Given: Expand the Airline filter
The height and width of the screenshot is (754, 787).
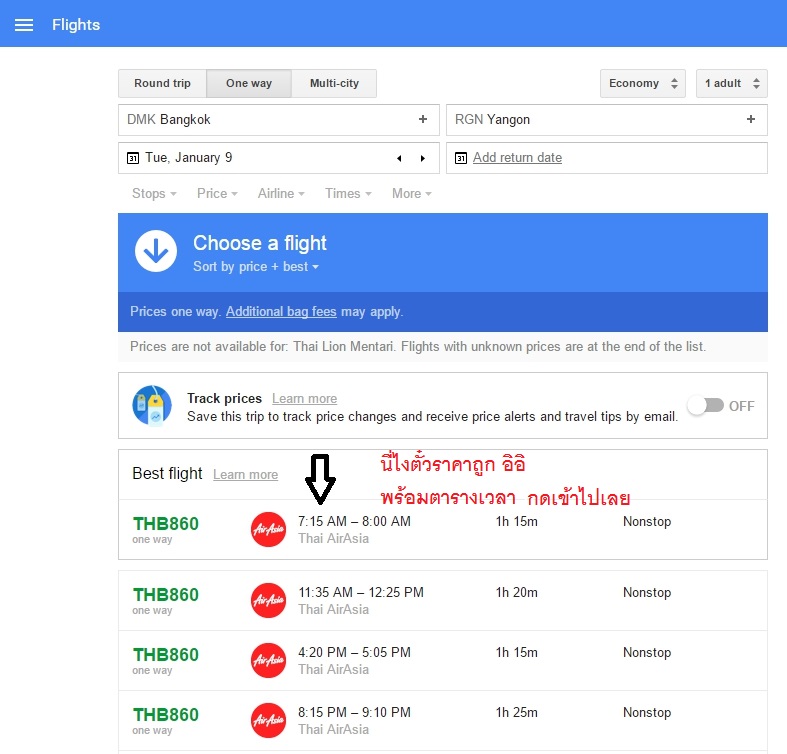Looking at the screenshot, I should point(281,194).
